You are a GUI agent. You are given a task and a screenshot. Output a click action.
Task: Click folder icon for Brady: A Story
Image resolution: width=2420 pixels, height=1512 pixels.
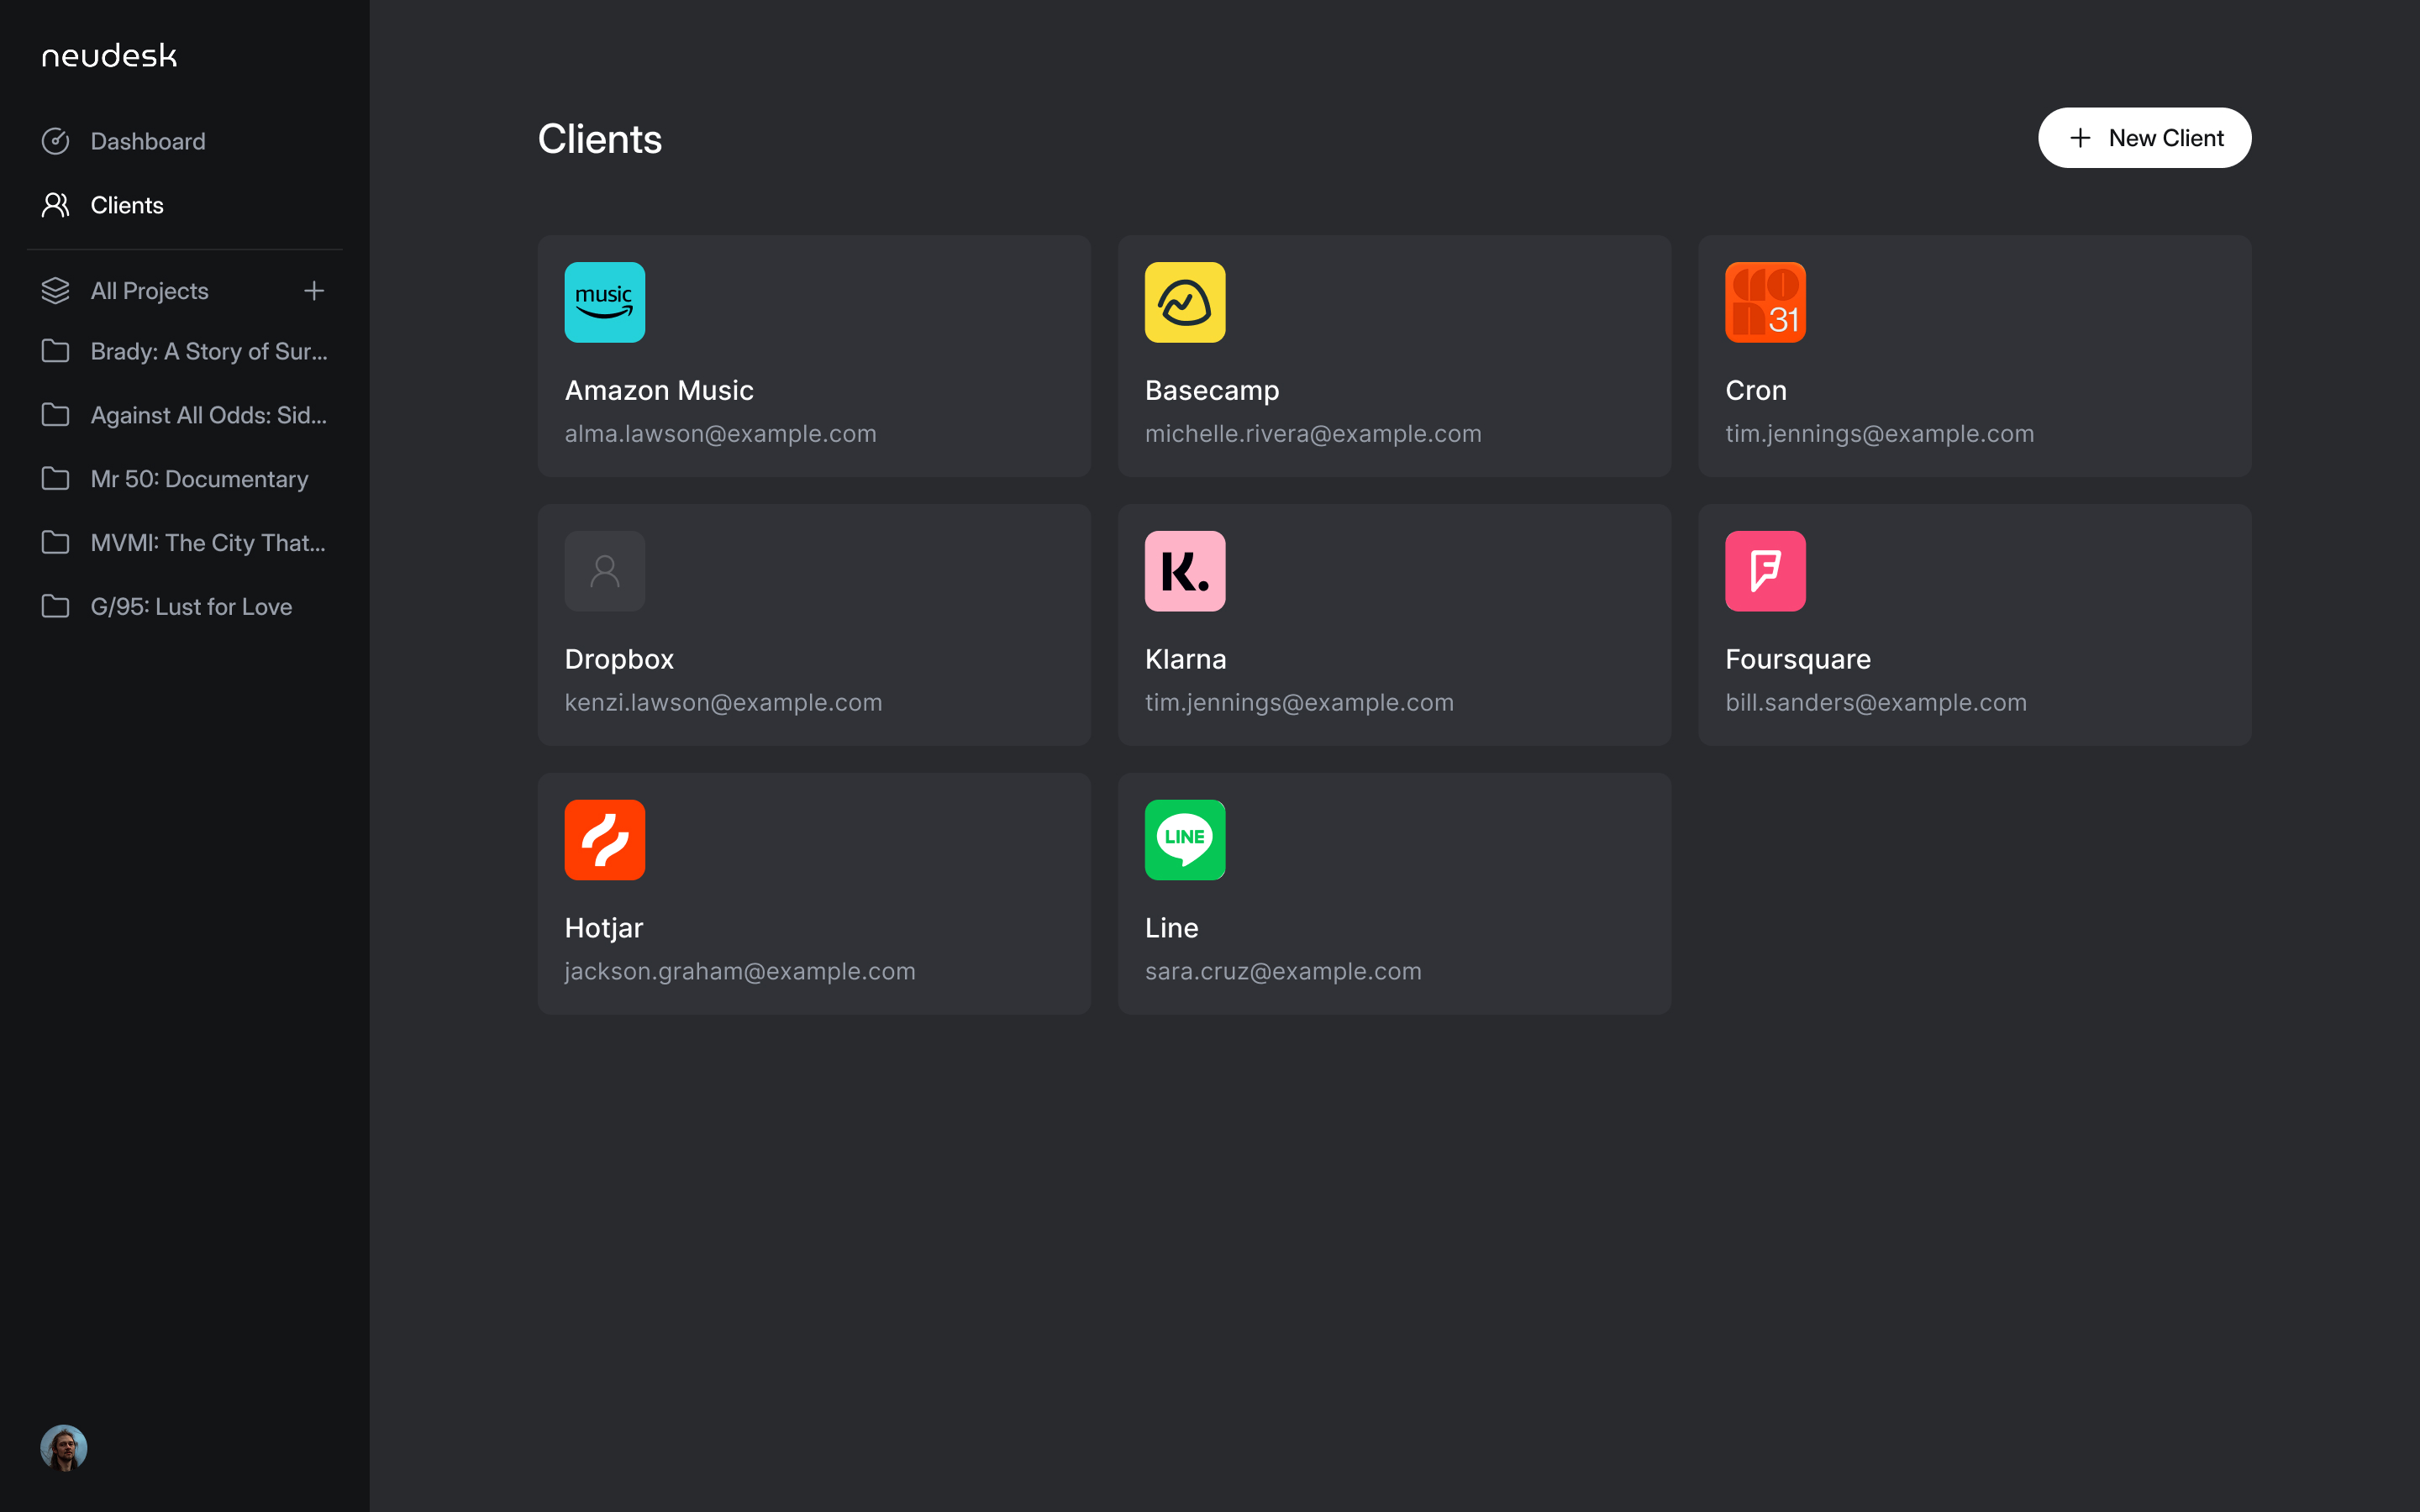[55, 351]
